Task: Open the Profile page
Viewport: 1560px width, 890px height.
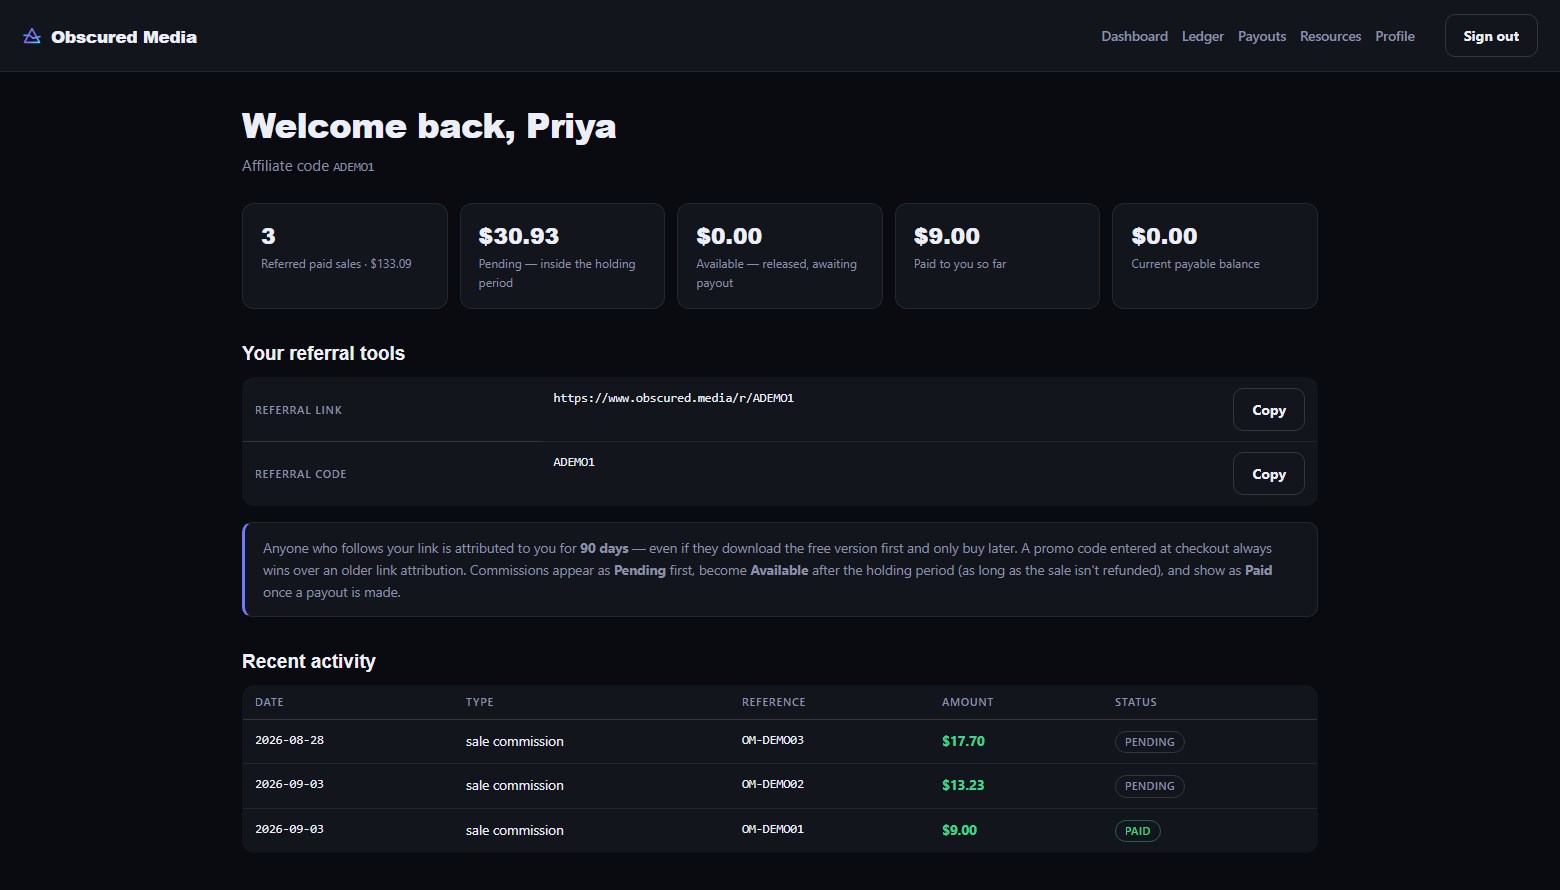Action: tap(1394, 36)
